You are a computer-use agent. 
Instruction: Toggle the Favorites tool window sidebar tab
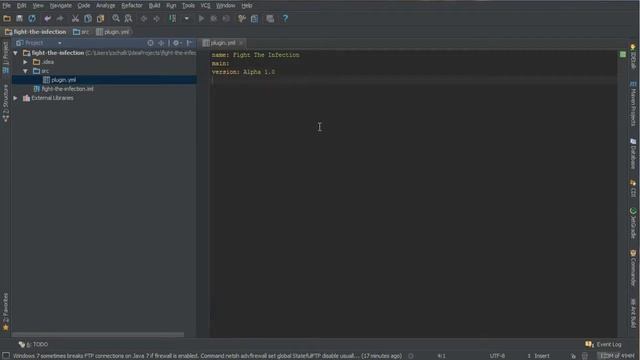coord(5,311)
